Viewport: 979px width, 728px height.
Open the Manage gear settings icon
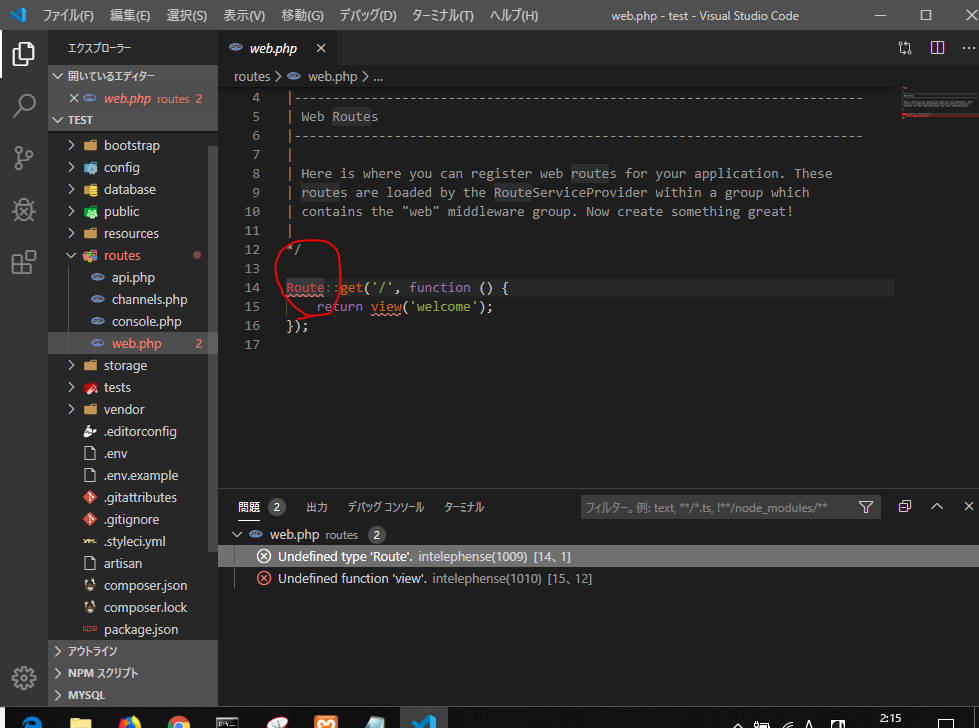coord(24,677)
